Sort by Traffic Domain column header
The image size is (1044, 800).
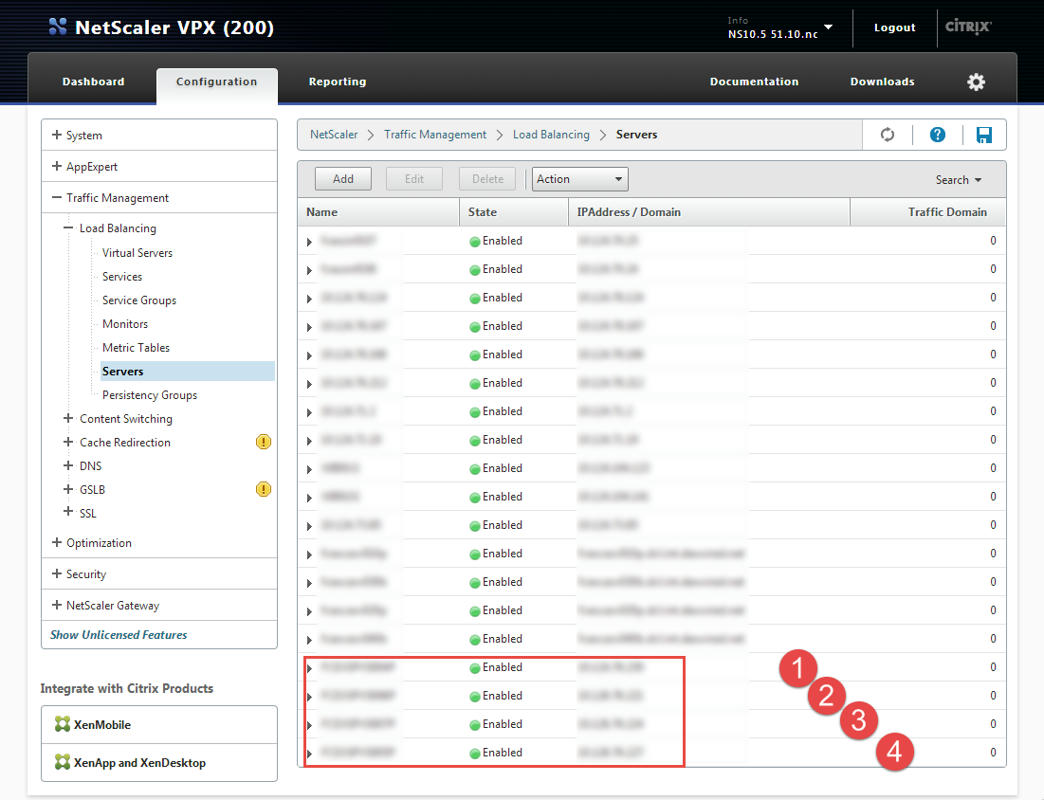pos(928,212)
